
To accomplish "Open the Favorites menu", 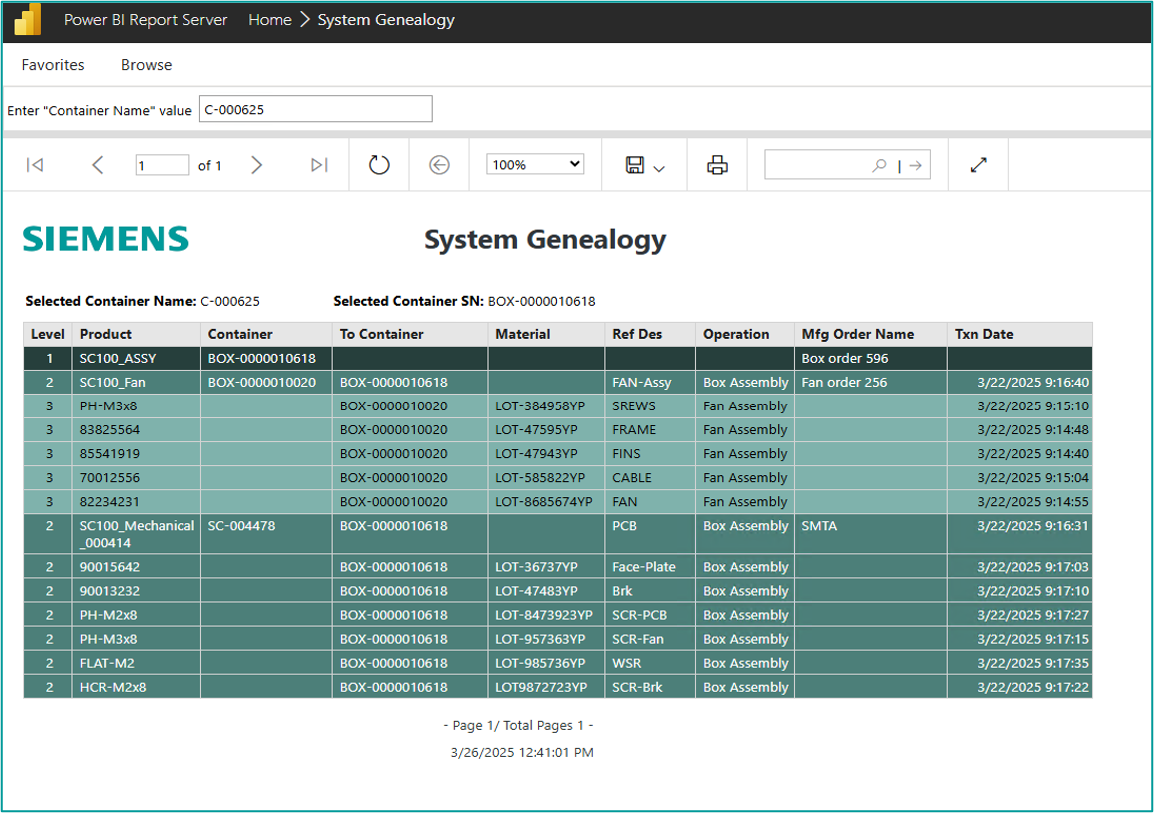I will [x=53, y=64].
